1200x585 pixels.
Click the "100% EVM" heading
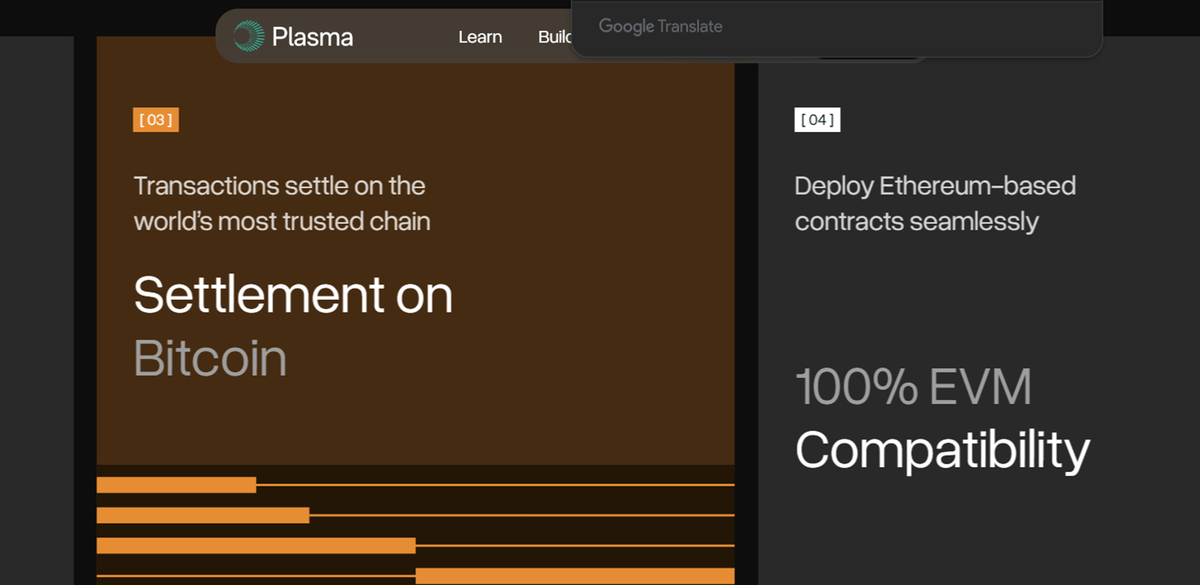pyautogui.click(x=913, y=387)
